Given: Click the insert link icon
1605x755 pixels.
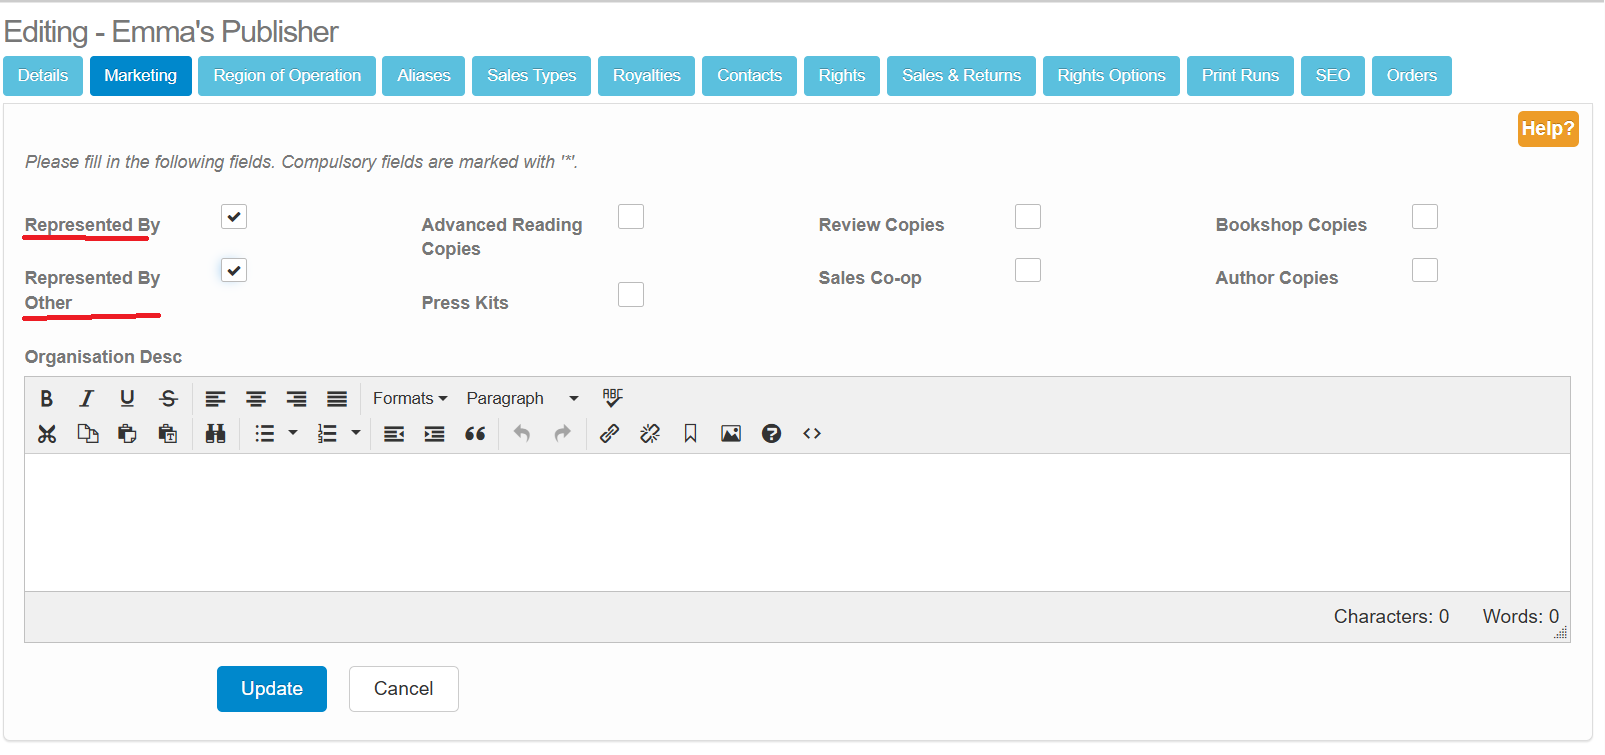Looking at the screenshot, I should click(x=609, y=433).
